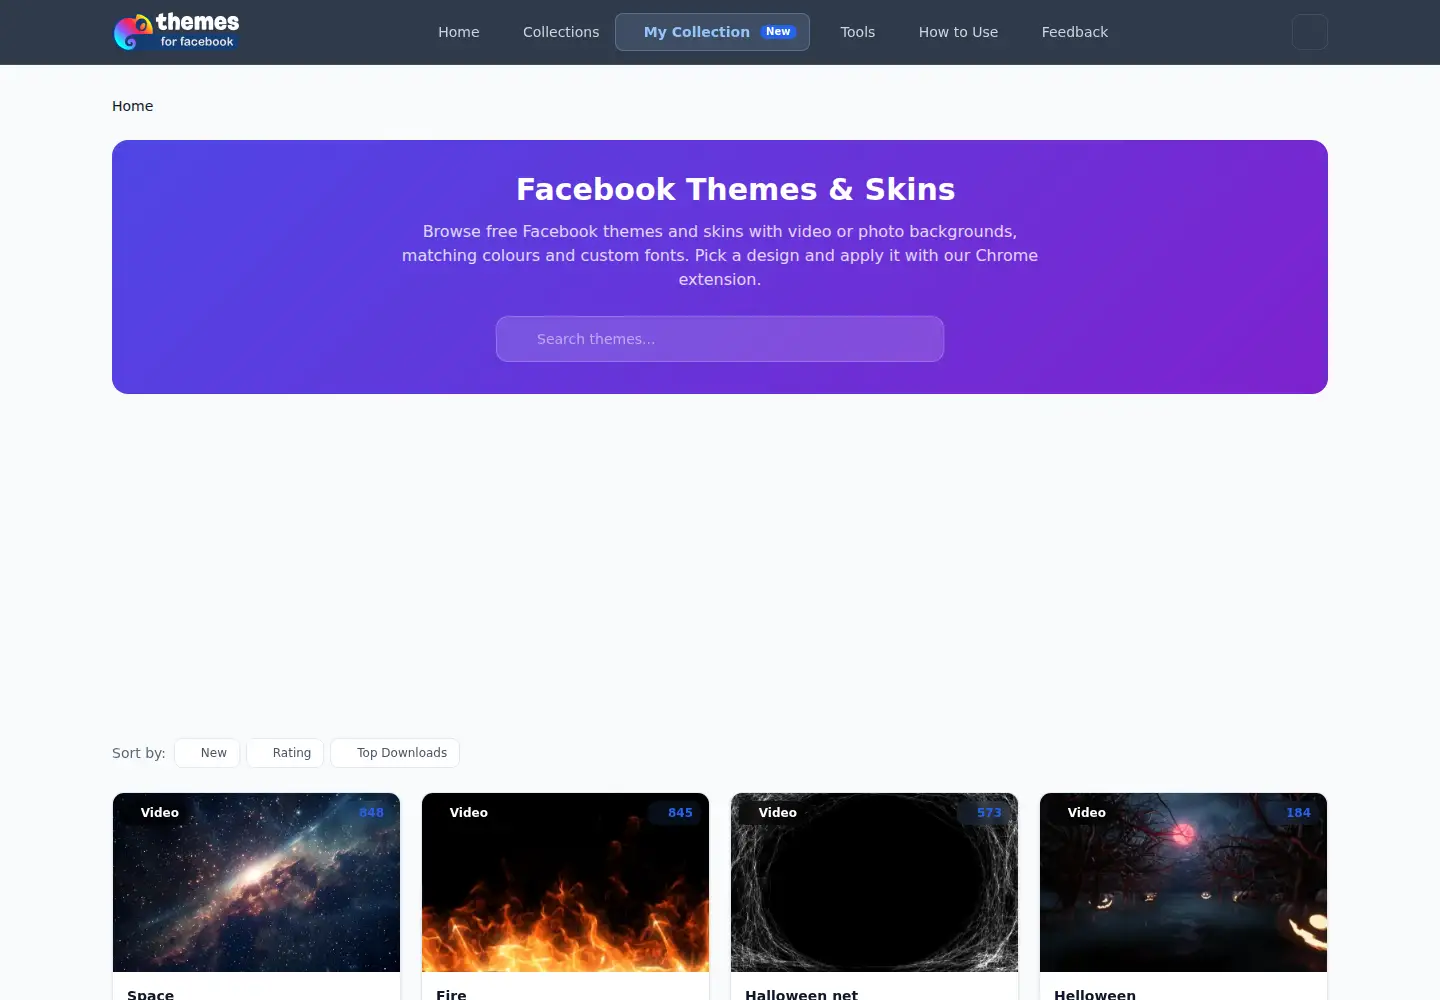Image resolution: width=1440 pixels, height=1000 pixels.
Task: Sort themes by New
Action: pyautogui.click(x=207, y=753)
